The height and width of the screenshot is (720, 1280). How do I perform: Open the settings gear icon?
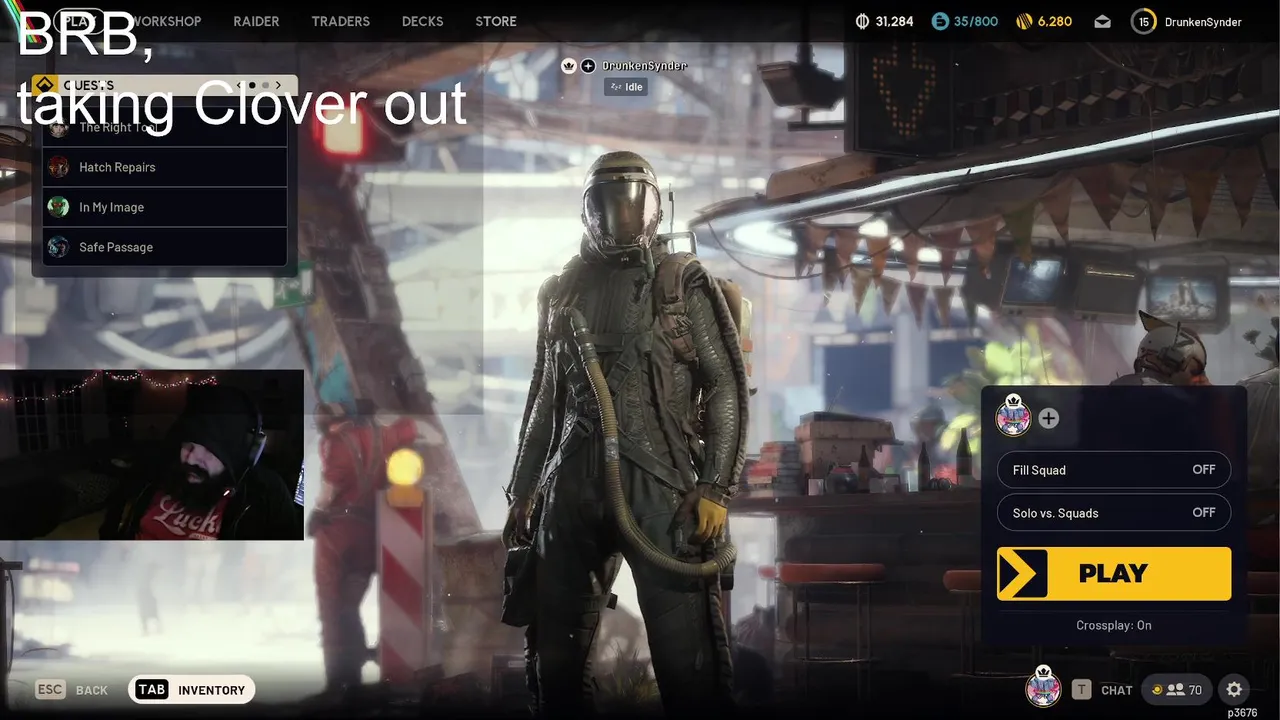pyautogui.click(x=1234, y=690)
